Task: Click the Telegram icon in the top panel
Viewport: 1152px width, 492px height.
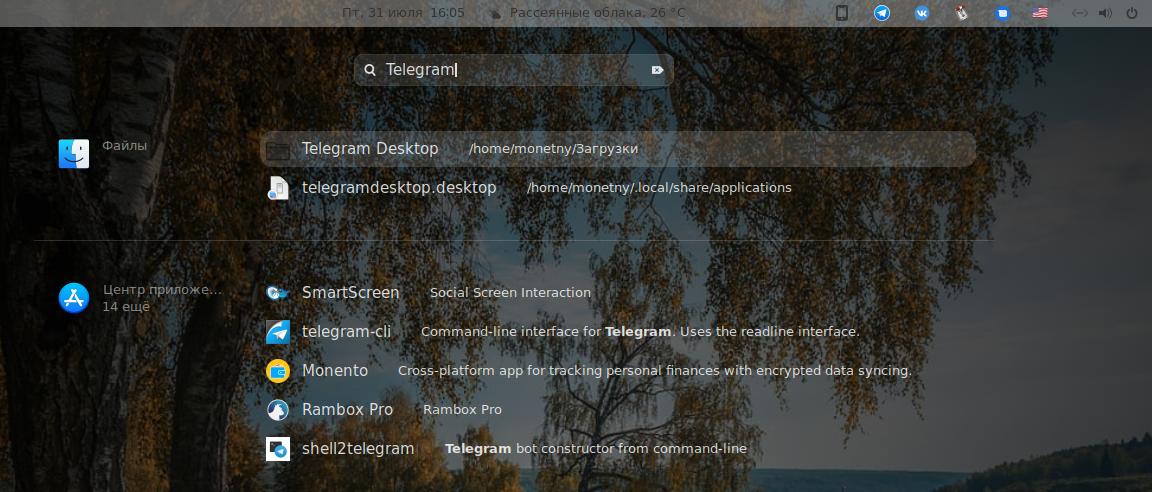Action: (x=882, y=13)
